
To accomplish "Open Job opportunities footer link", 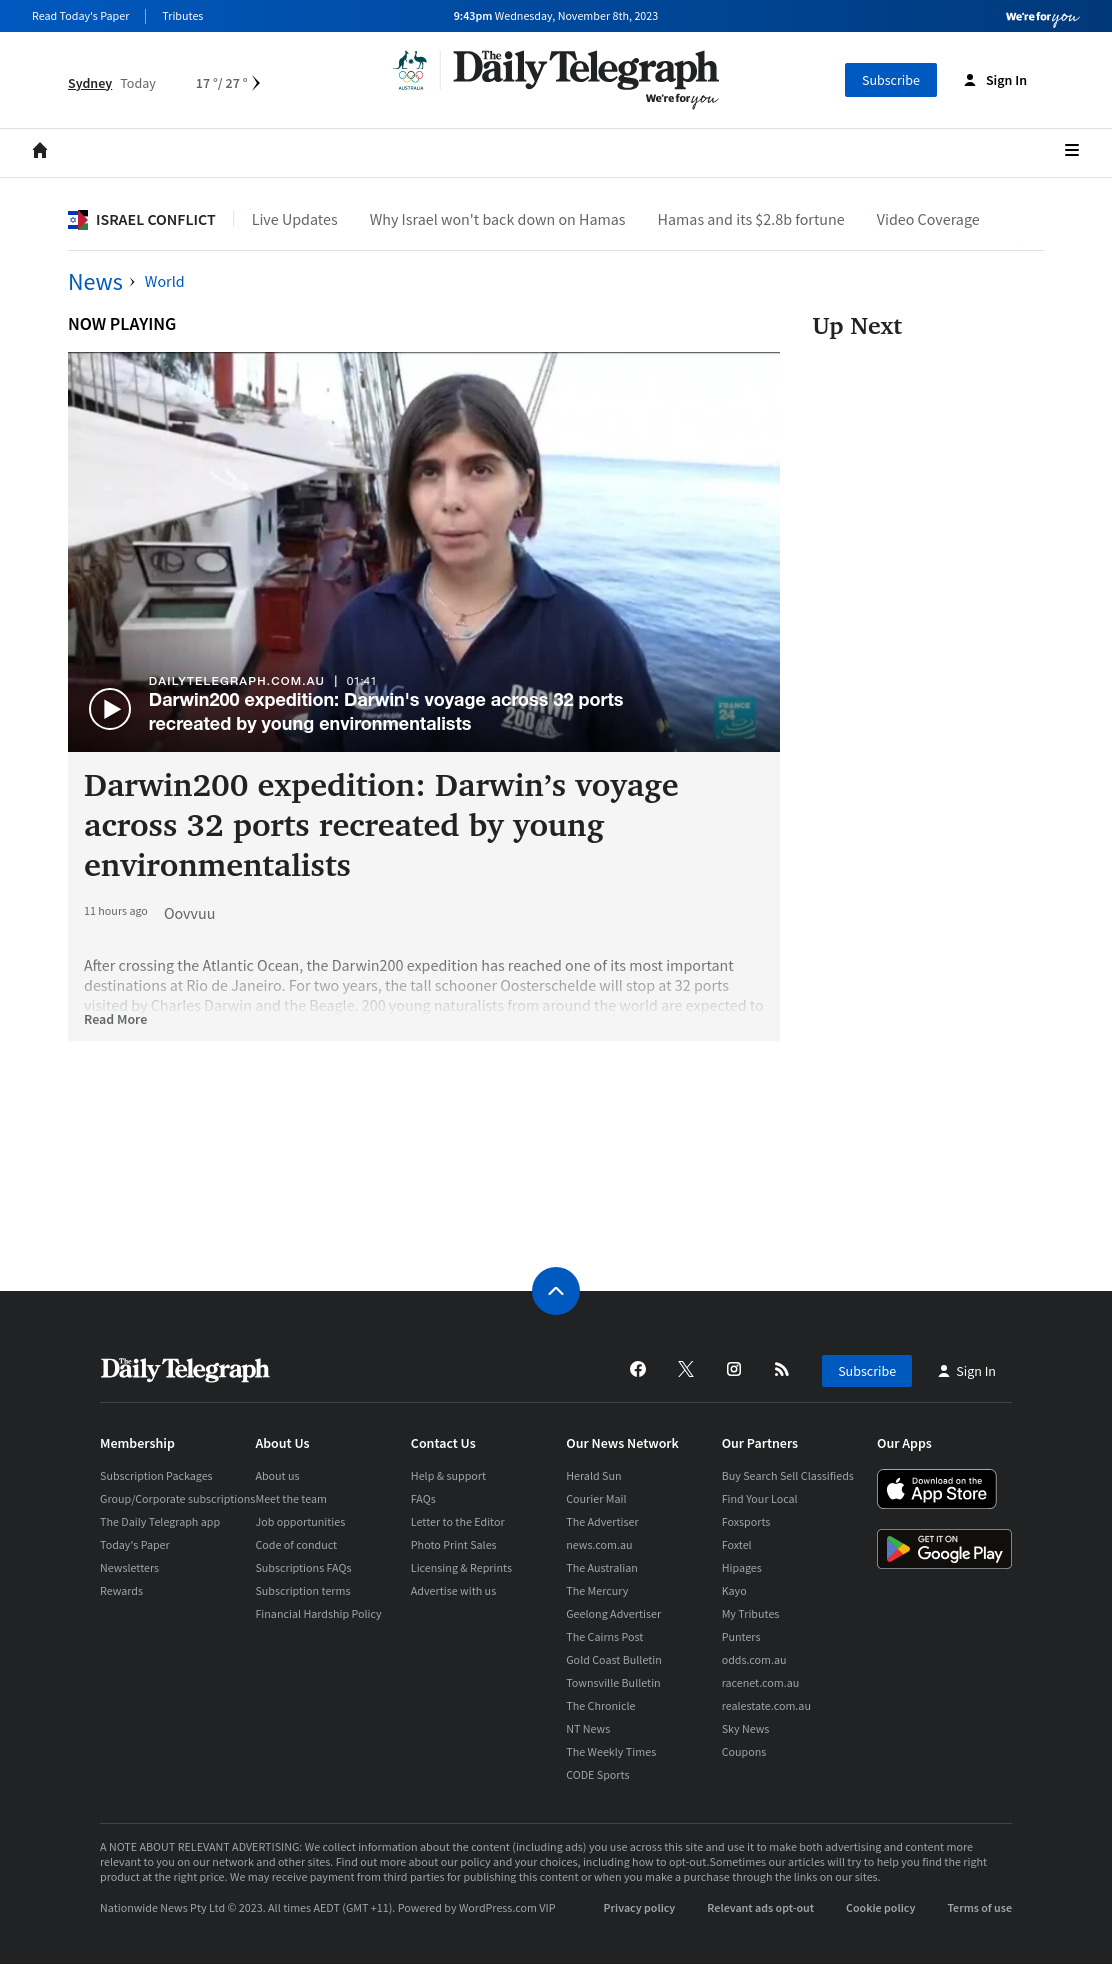I will (x=300, y=1522).
